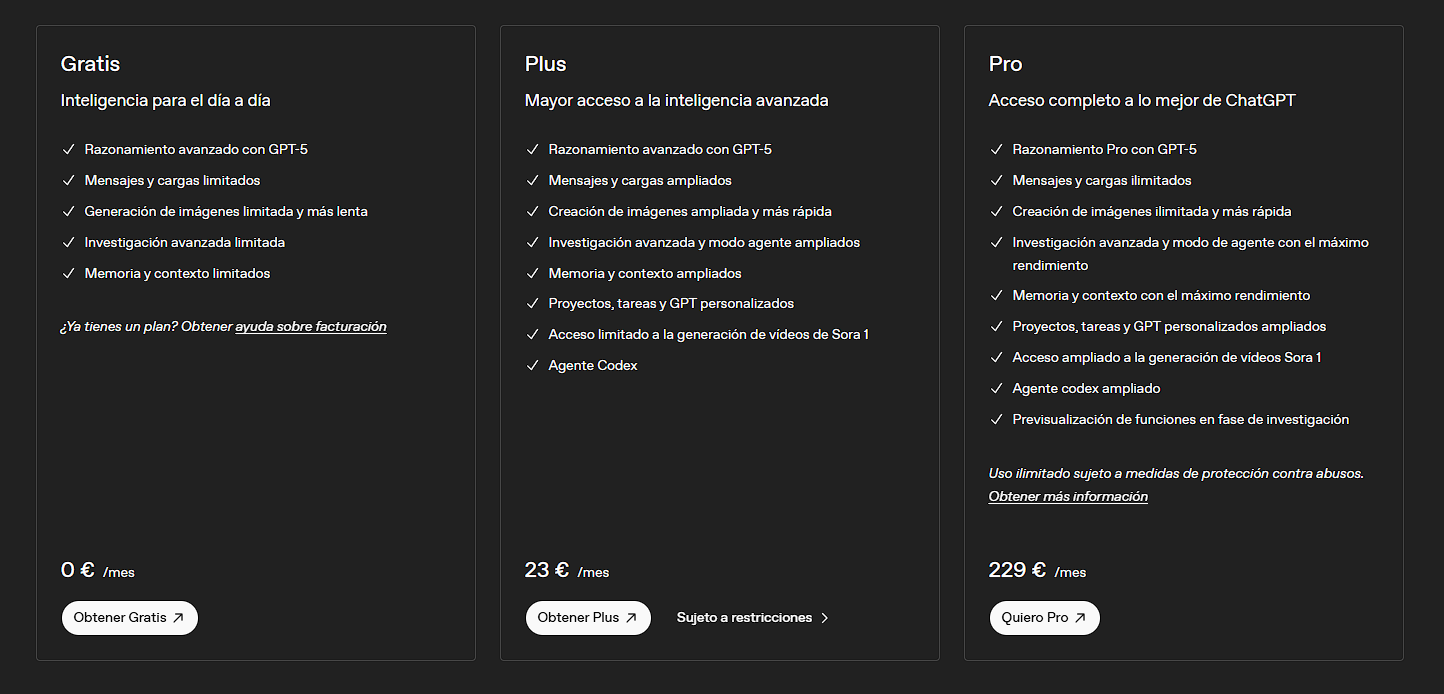Click the checkmark beside "Agente Codex" in Plus
The height and width of the screenshot is (694, 1444).
coord(532,365)
